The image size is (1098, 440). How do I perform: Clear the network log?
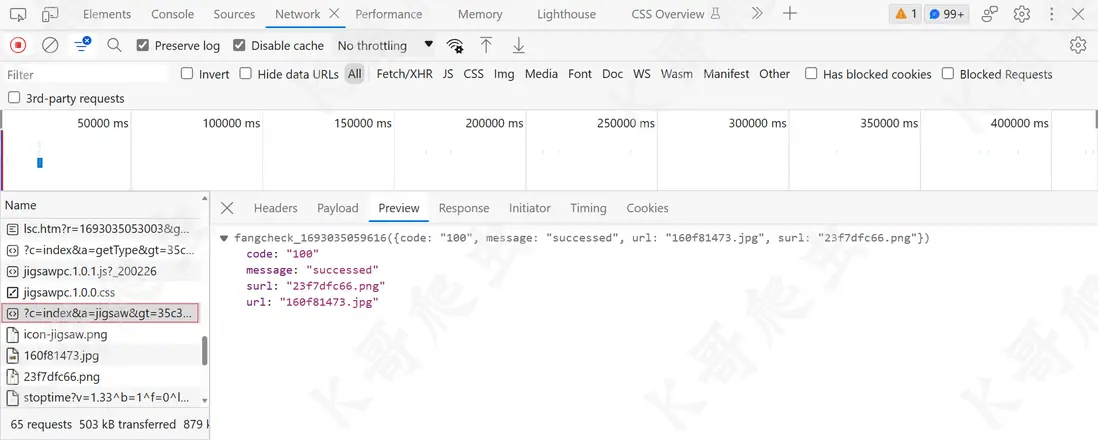50,46
